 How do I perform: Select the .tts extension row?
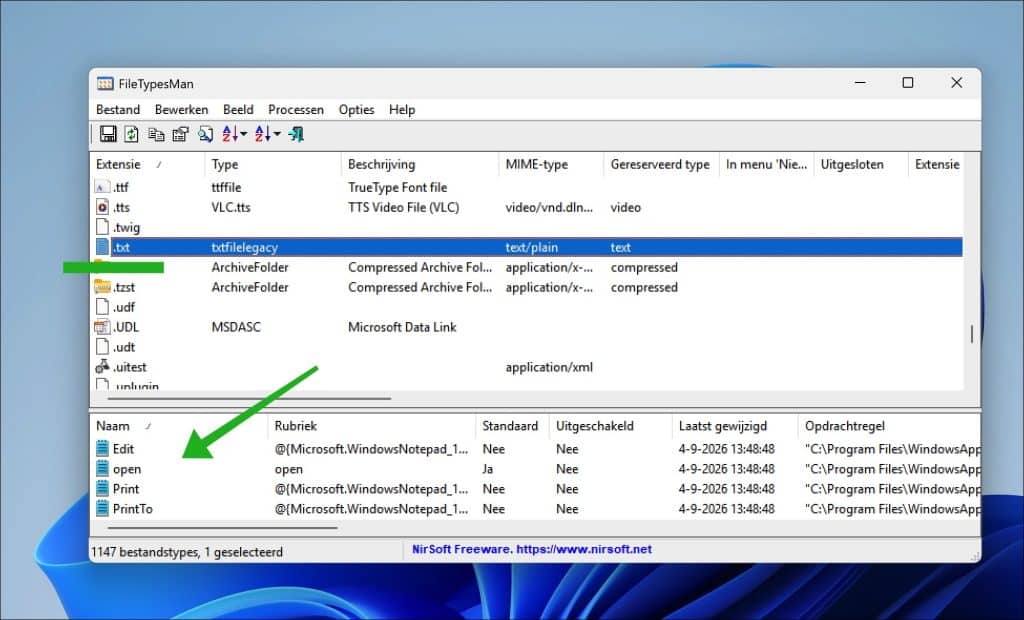coord(528,207)
